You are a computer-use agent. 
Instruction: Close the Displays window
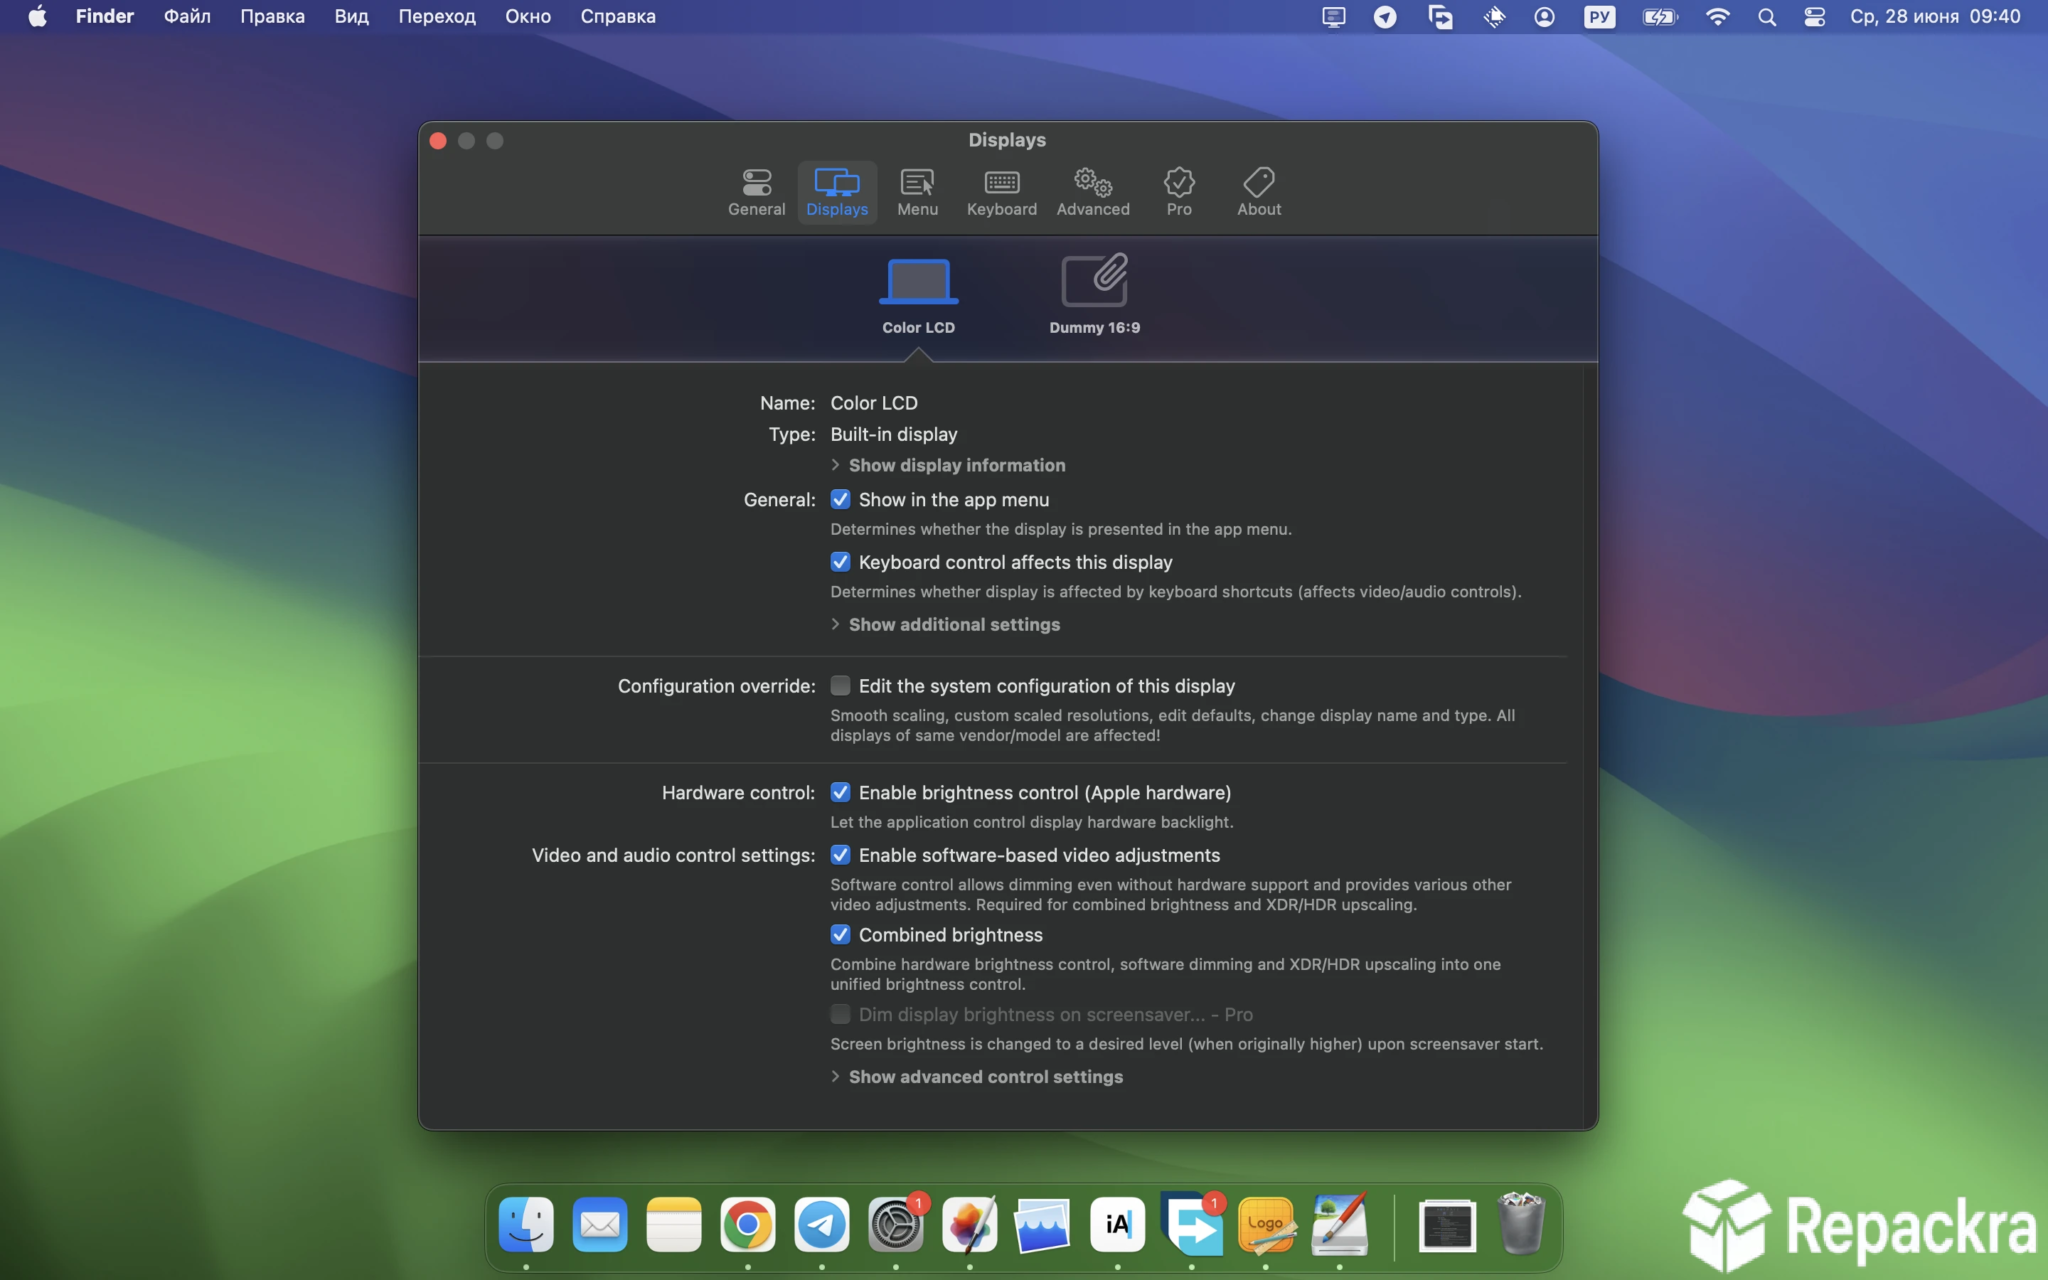(438, 141)
